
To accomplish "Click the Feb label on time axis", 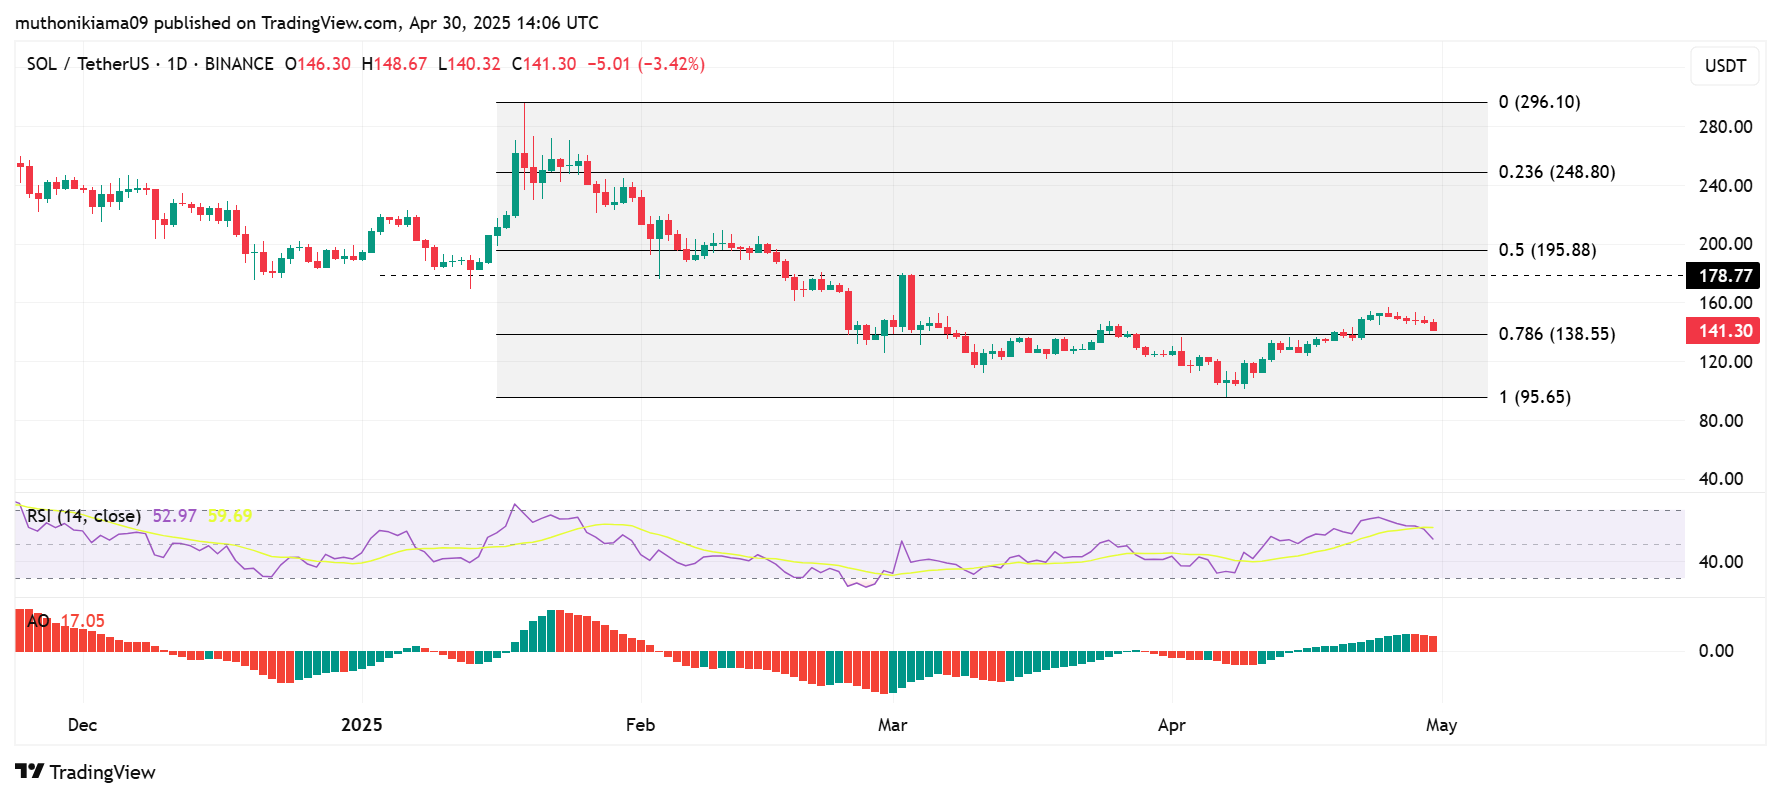I will 640,725.
